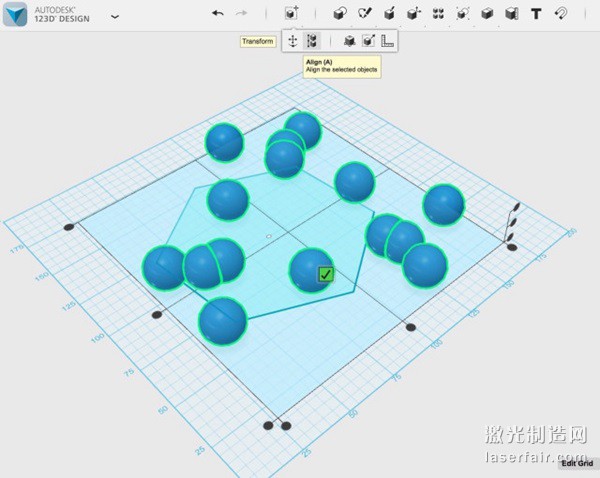
Task: Open the Primitives tool menu
Action: point(339,14)
